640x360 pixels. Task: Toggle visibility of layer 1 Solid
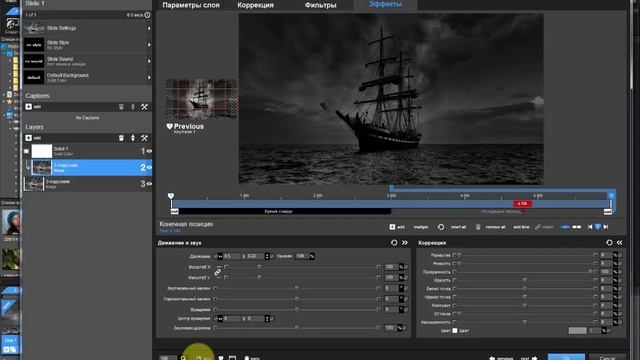point(149,151)
